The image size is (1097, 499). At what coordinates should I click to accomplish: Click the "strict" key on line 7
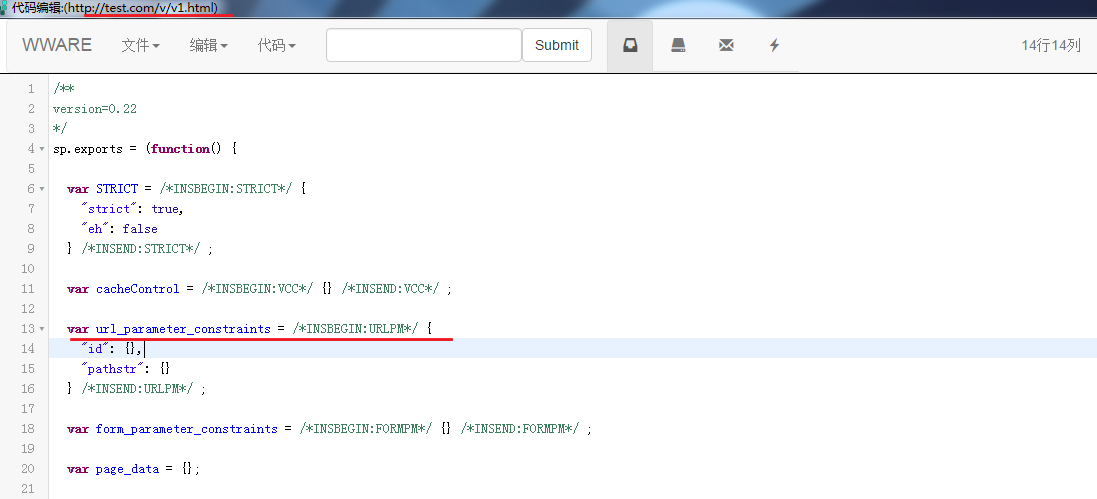tap(109, 209)
